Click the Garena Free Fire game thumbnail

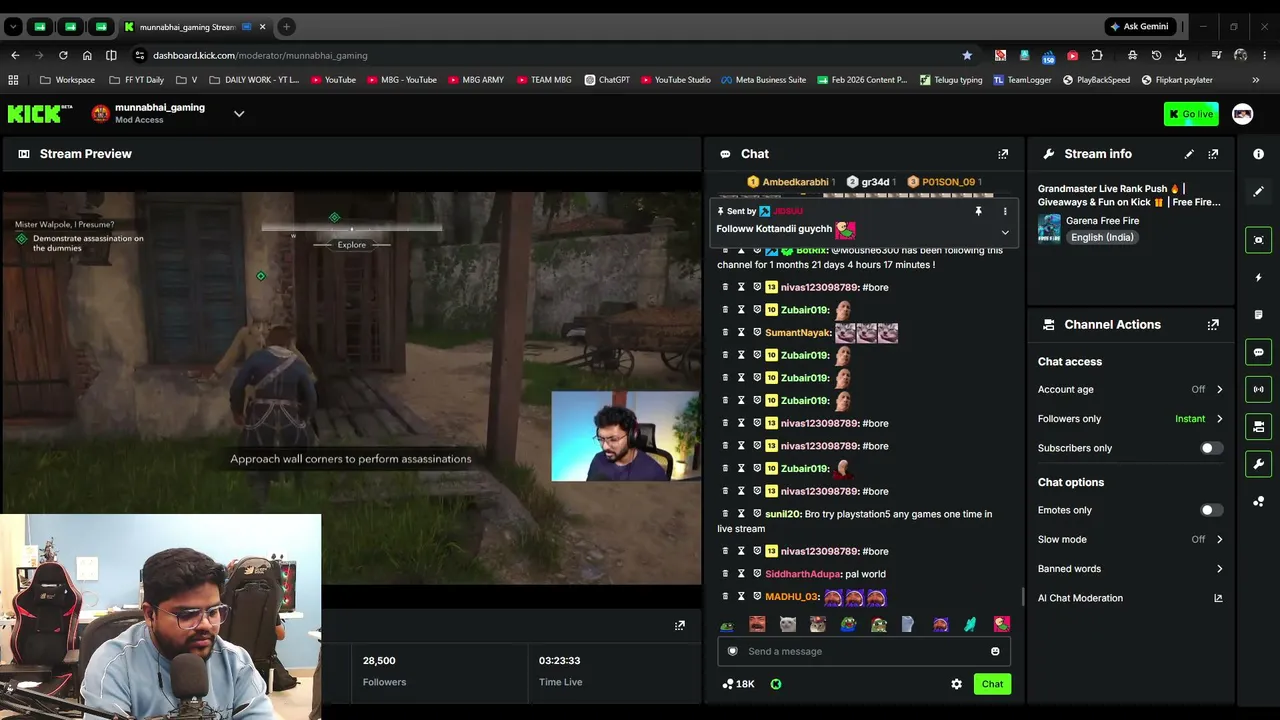coord(1049,229)
